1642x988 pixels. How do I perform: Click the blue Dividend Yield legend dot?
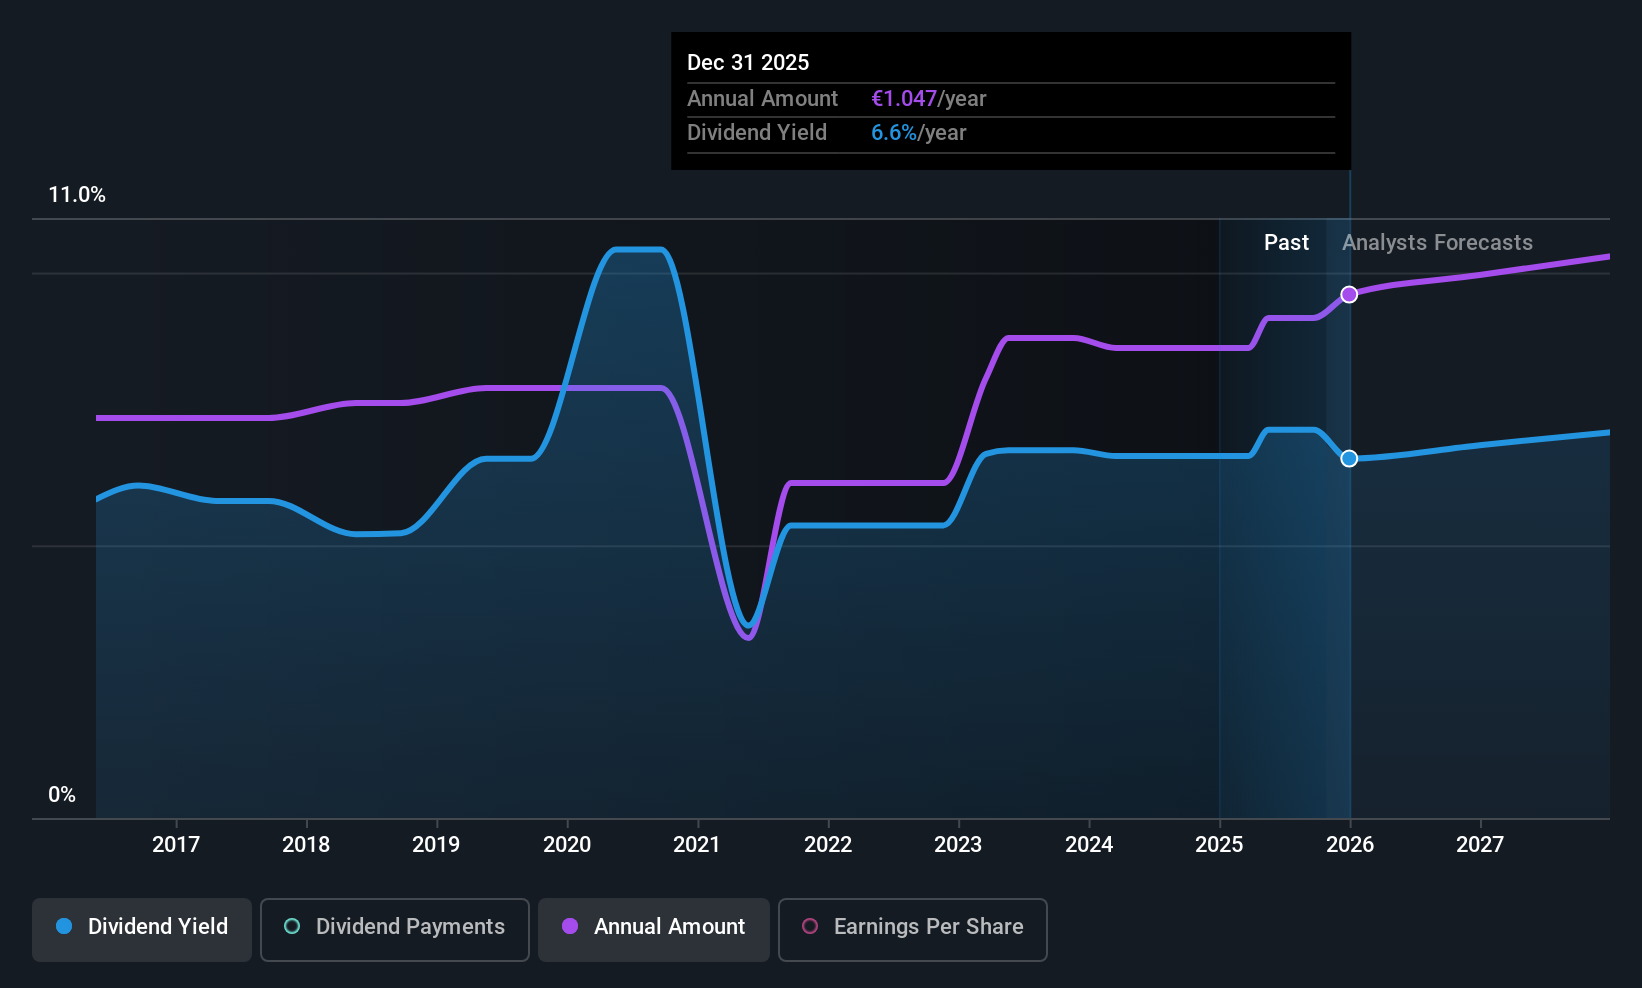[x=65, y=927]
